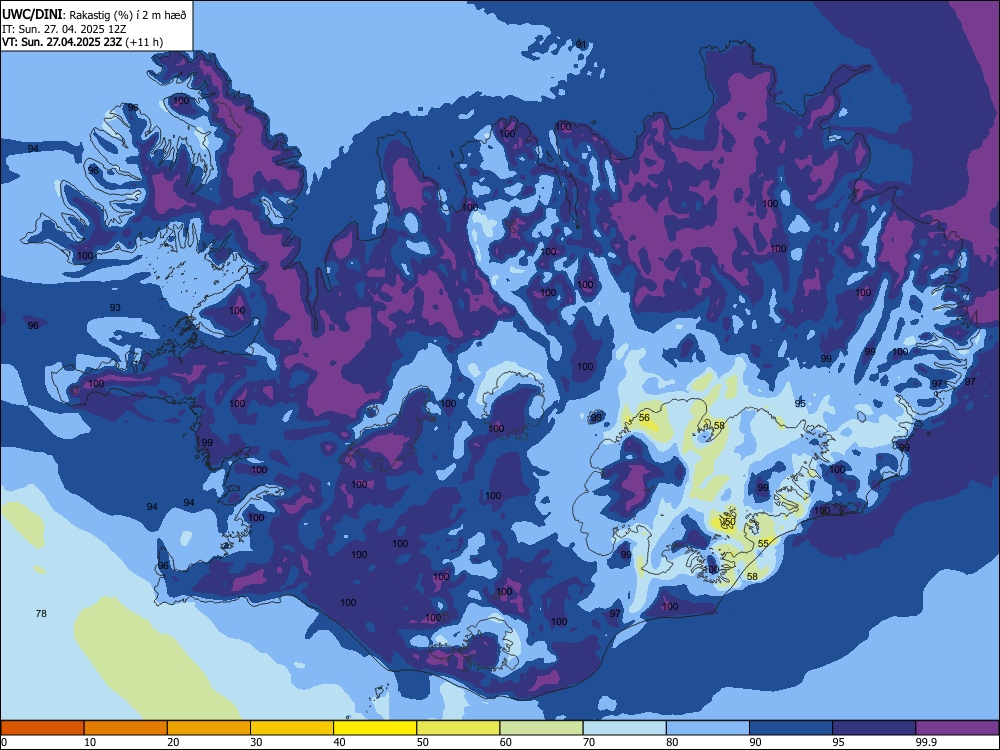Image resolution: width=1000 pixels, height=750 pixels.
Task: Click the '(+11 h)' forecast offset text
Action: [143, 42]
